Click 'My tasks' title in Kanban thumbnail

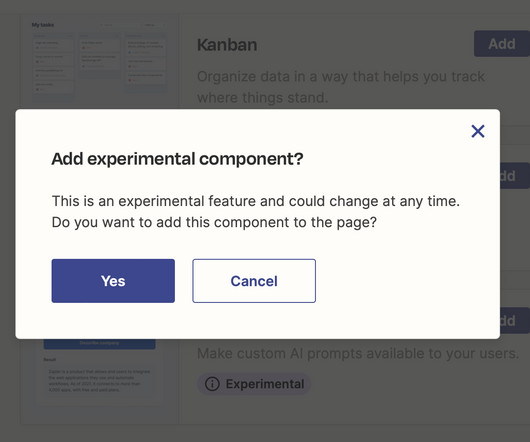coord(43,25)
